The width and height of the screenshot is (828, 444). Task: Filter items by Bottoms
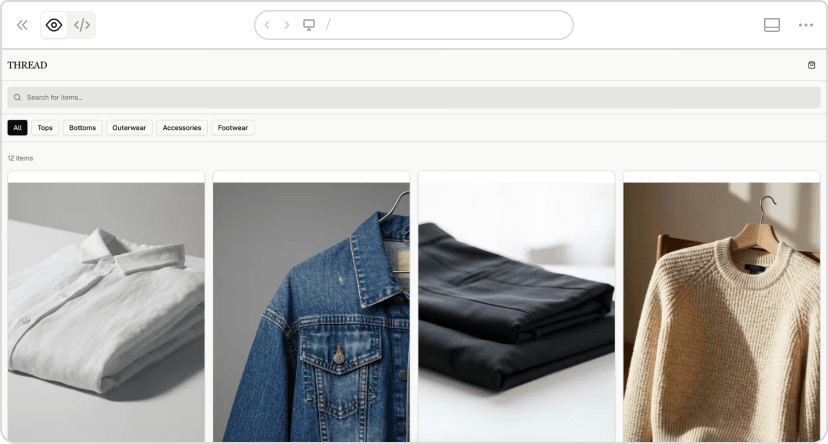coord(82,128)
